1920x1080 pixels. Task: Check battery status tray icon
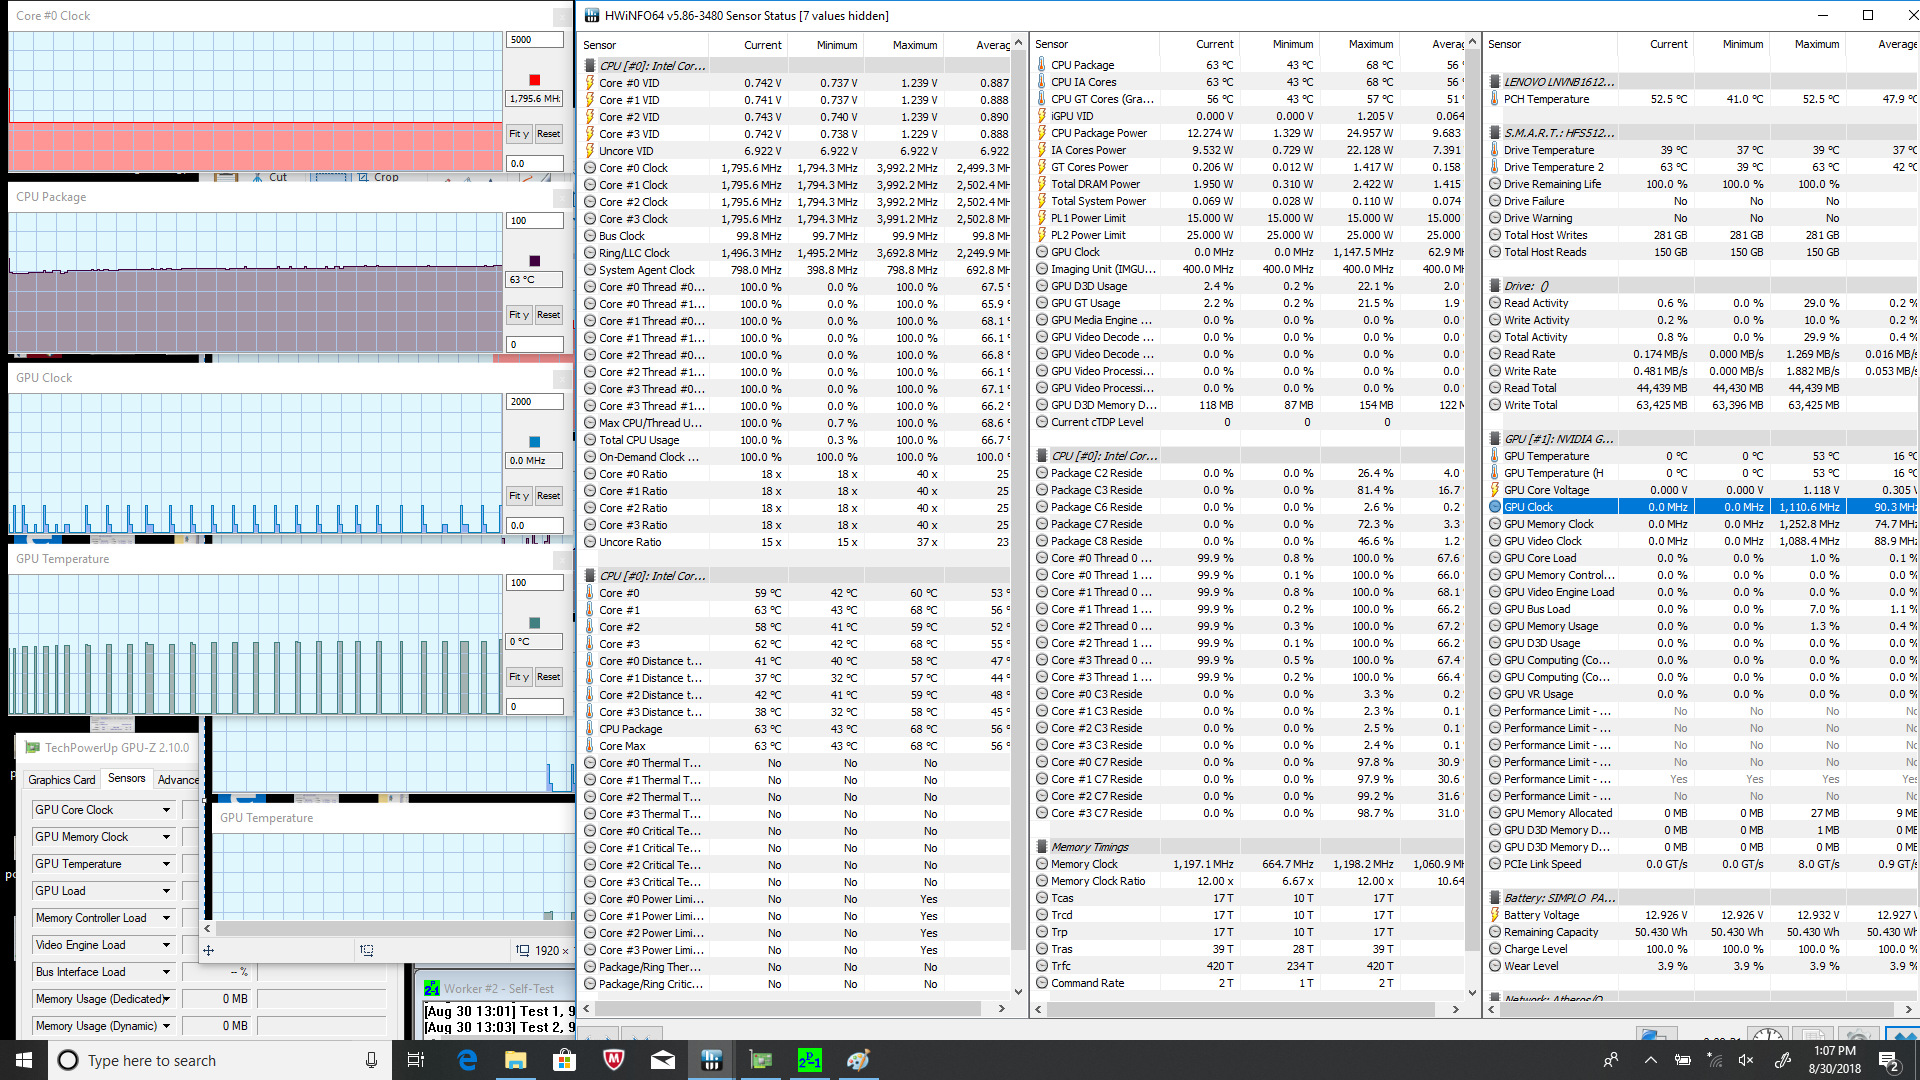pos(1683,1060)
